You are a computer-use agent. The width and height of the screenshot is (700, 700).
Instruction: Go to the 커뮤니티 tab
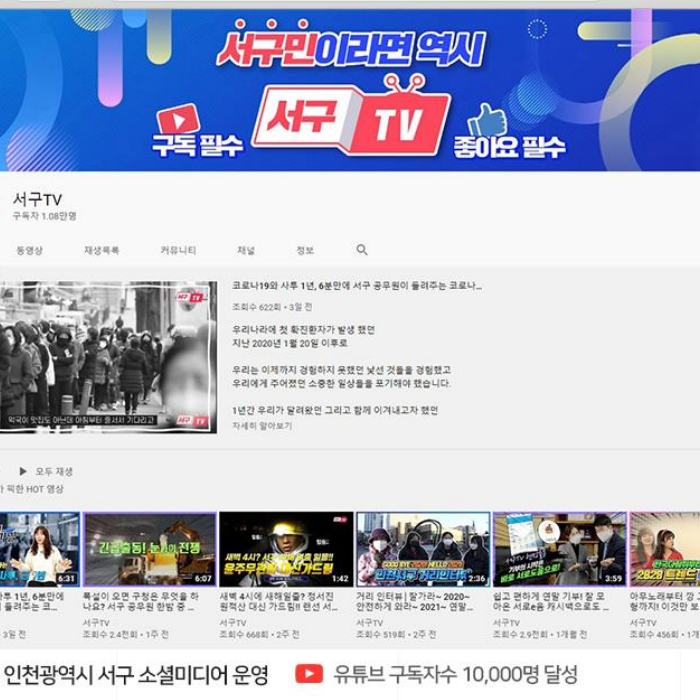pyautogui.click(x=178, y=250)
